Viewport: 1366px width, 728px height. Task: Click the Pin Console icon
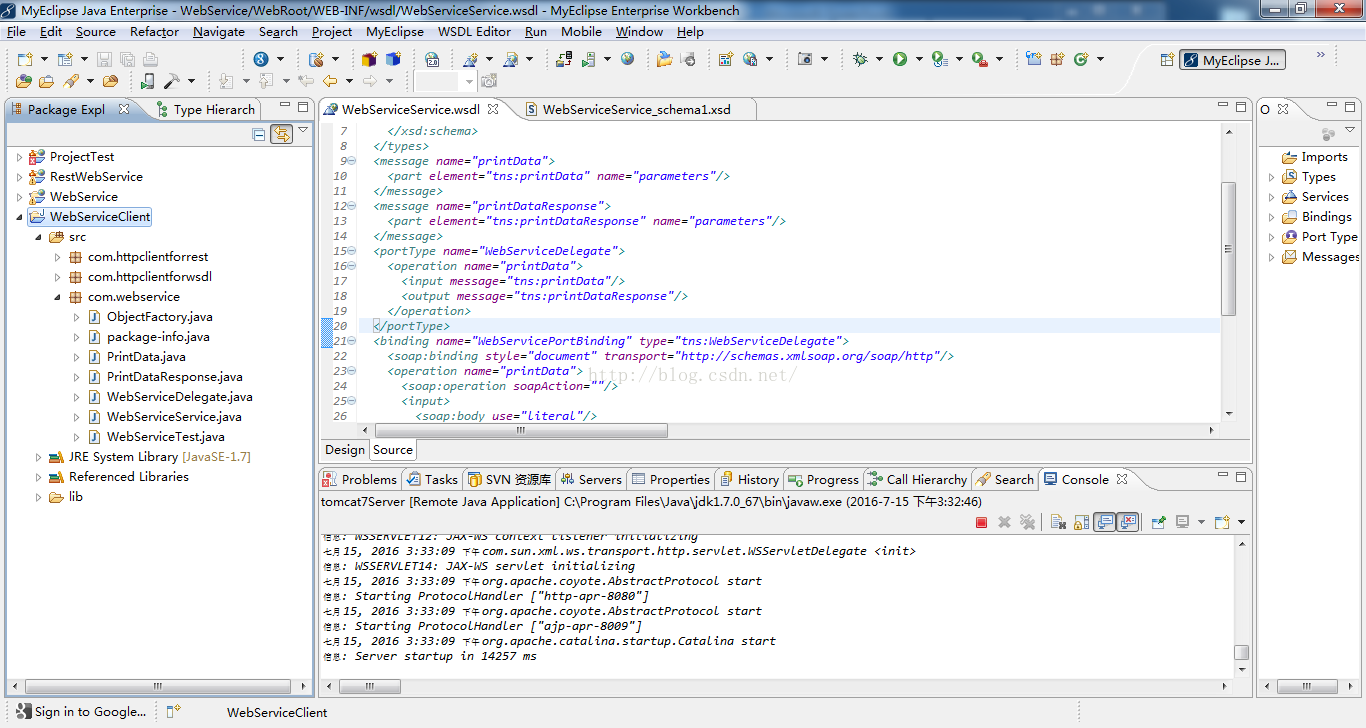[x=1159, y=522]
